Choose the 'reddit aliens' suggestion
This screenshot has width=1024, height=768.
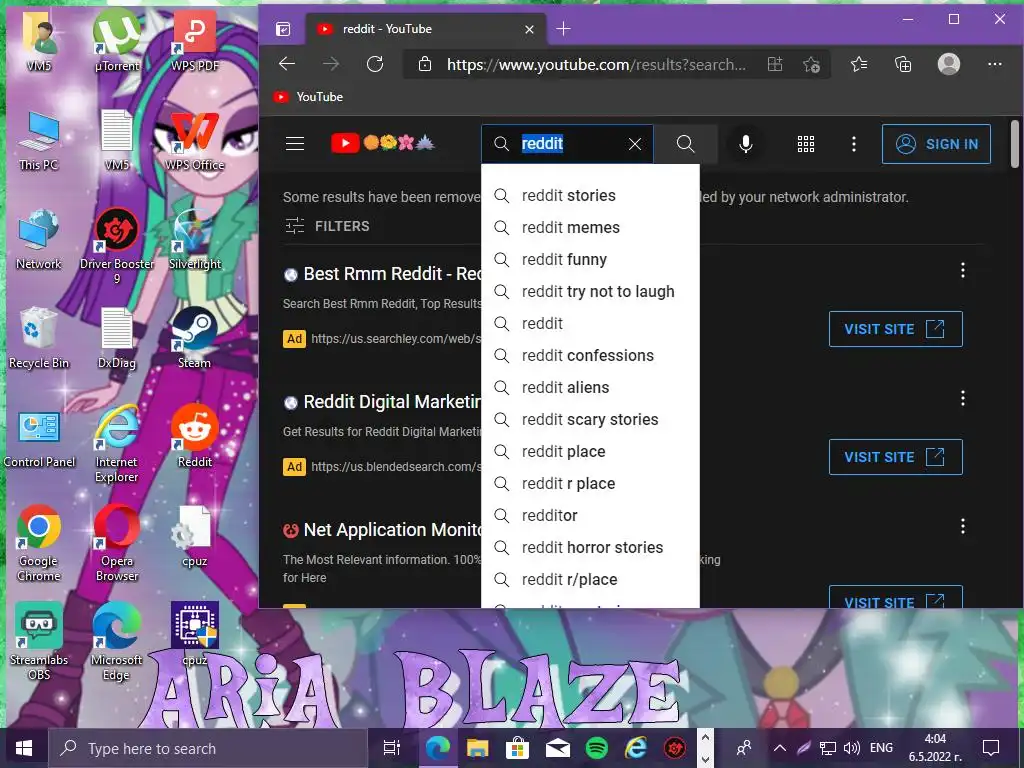coord(590,387)
